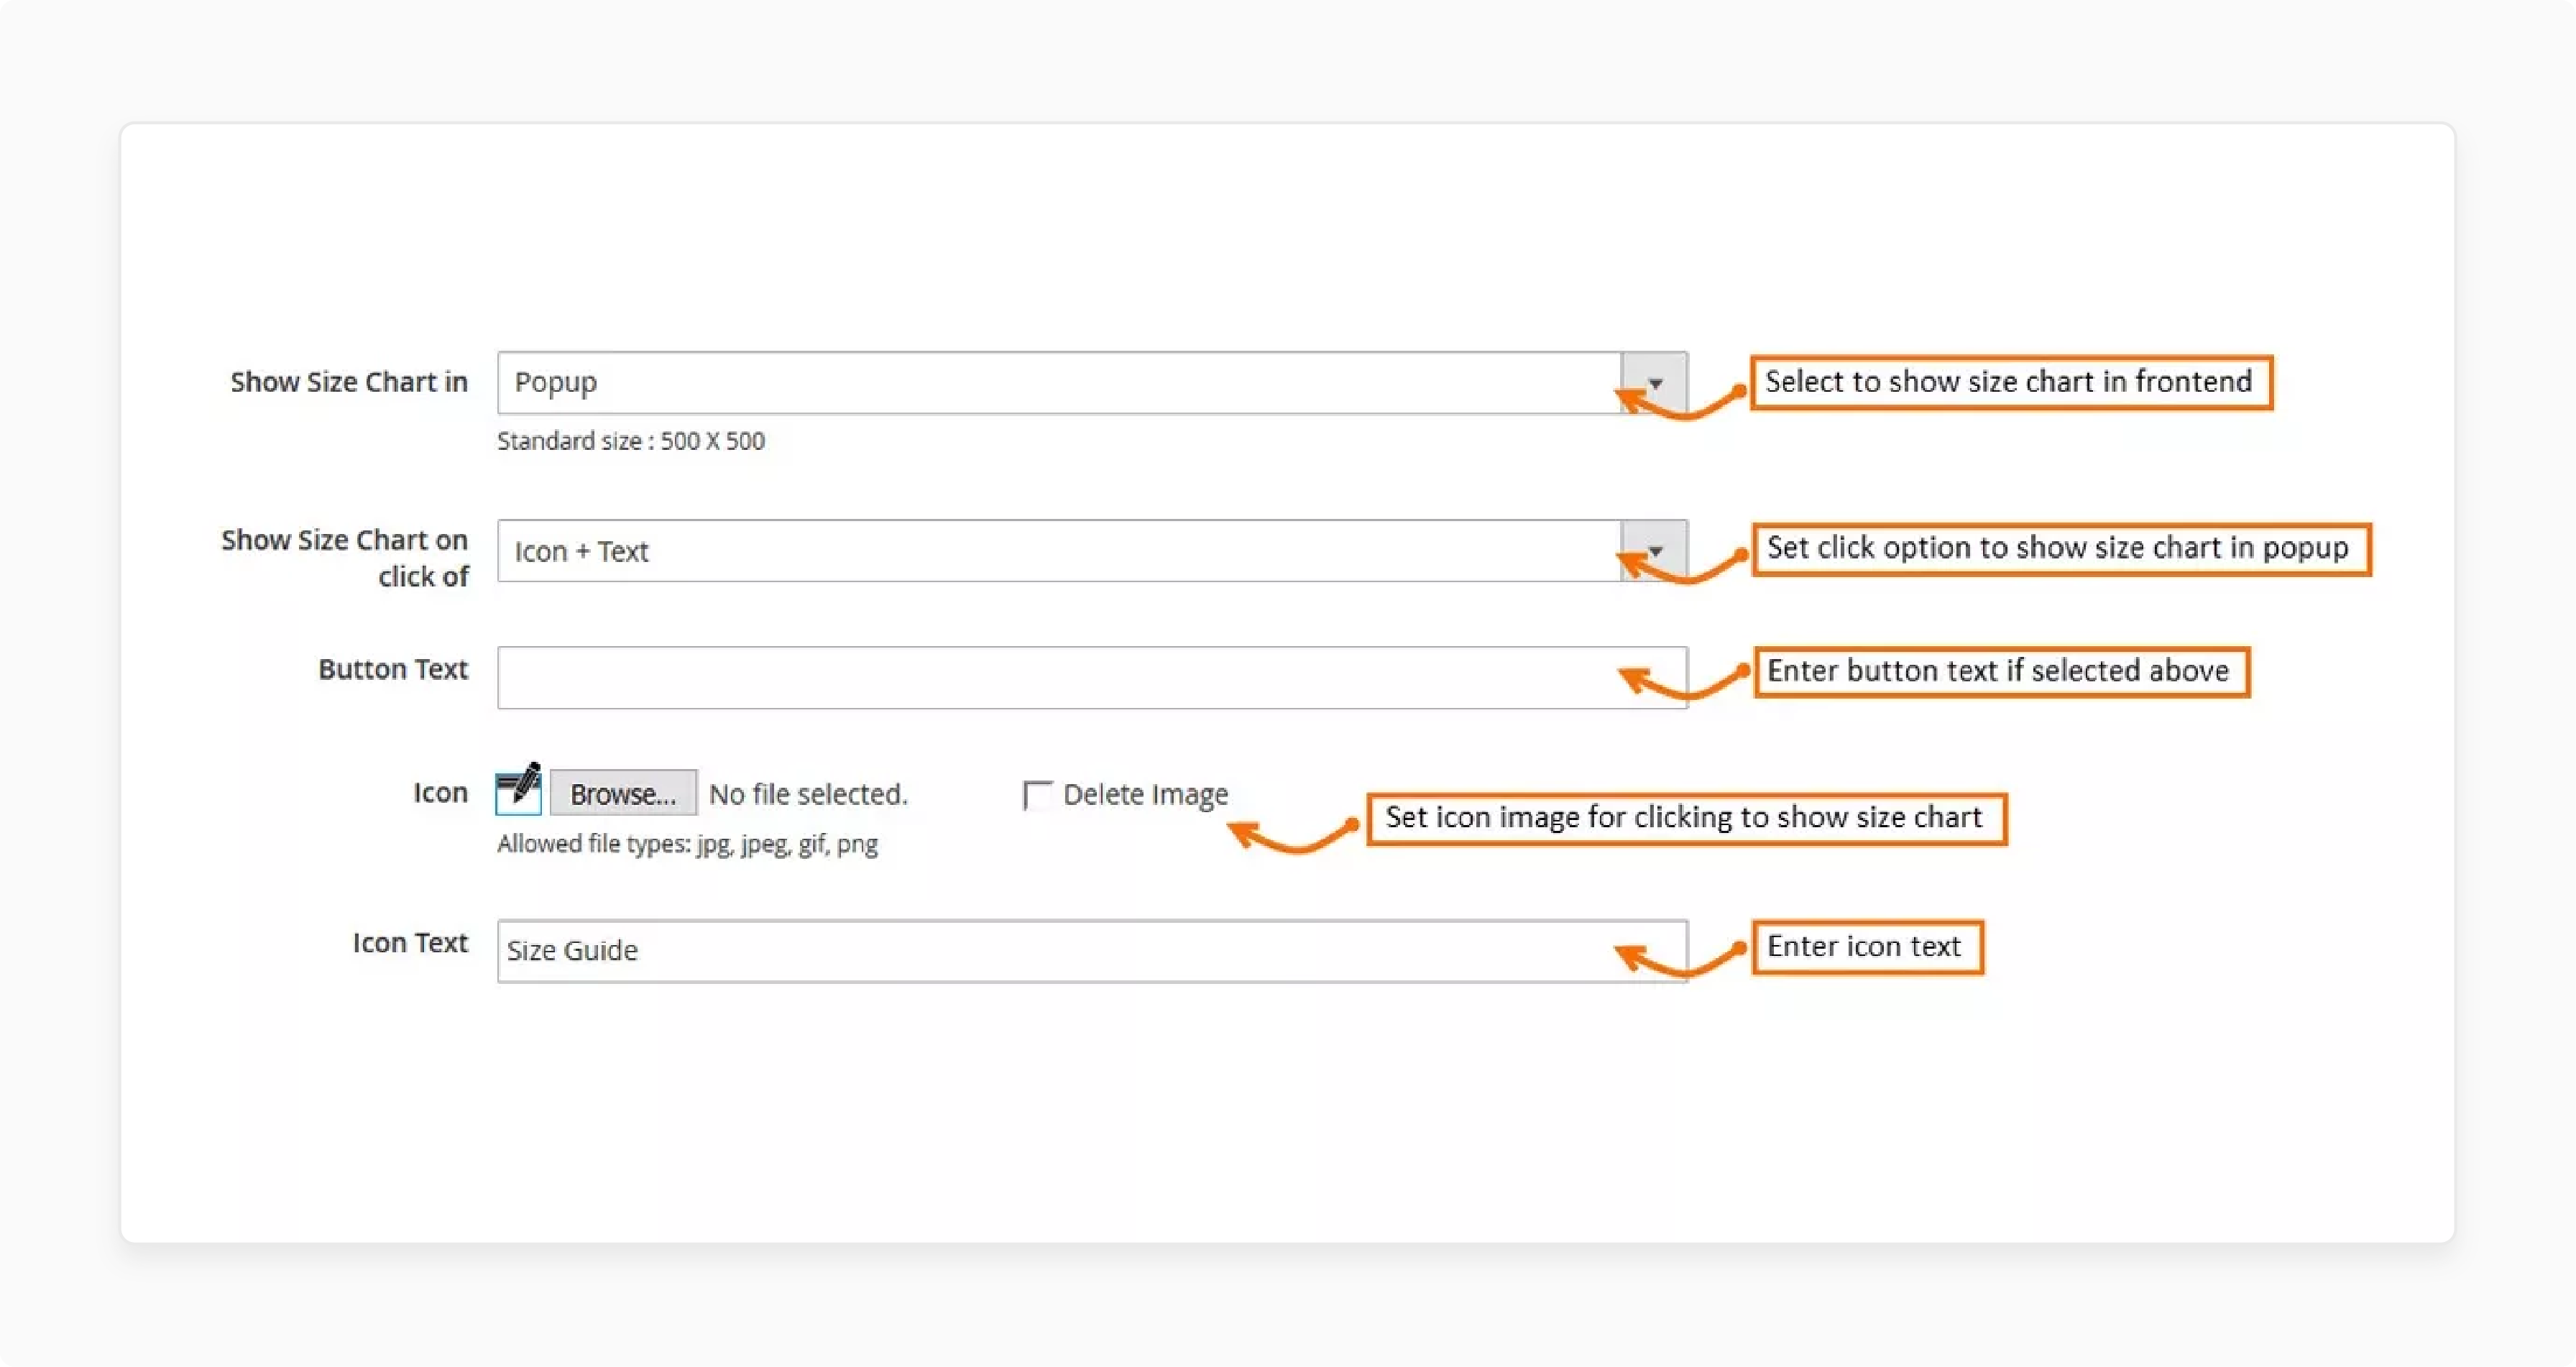
Task: Open the 'Icon + Text' dropdown
Action: click(x=1092, y=551)
